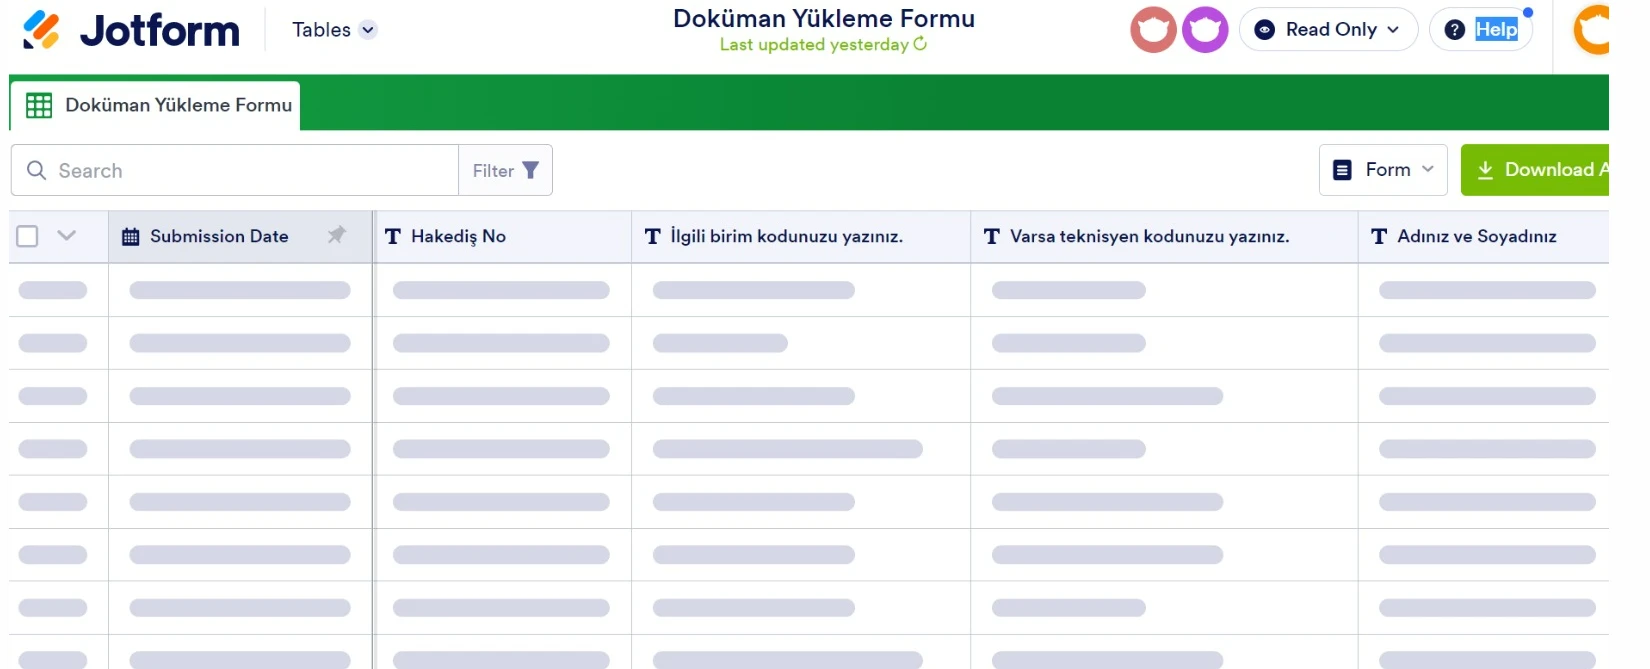Screen dimensions: 1650x669
Task: Click the Download All button
Action: (x=1535, y=170)
